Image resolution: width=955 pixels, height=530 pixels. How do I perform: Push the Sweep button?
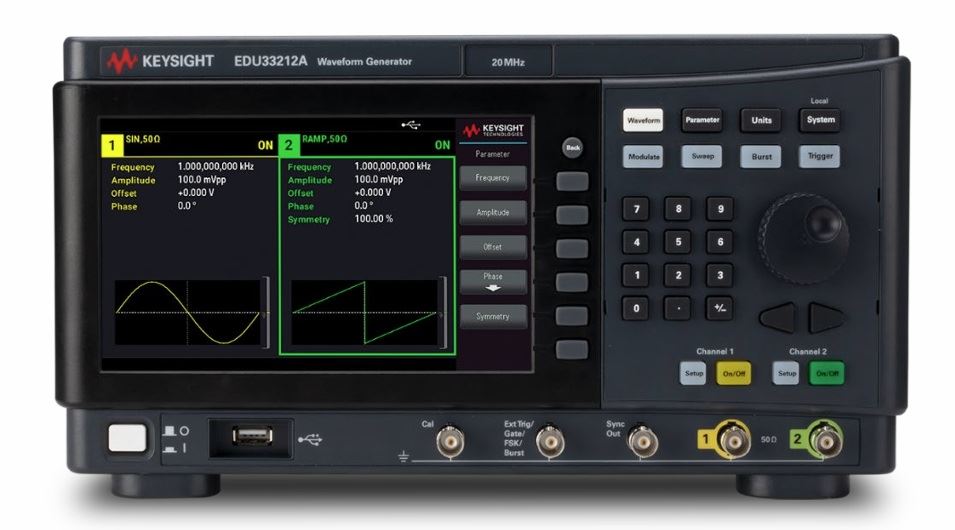[x=702, y=157]
